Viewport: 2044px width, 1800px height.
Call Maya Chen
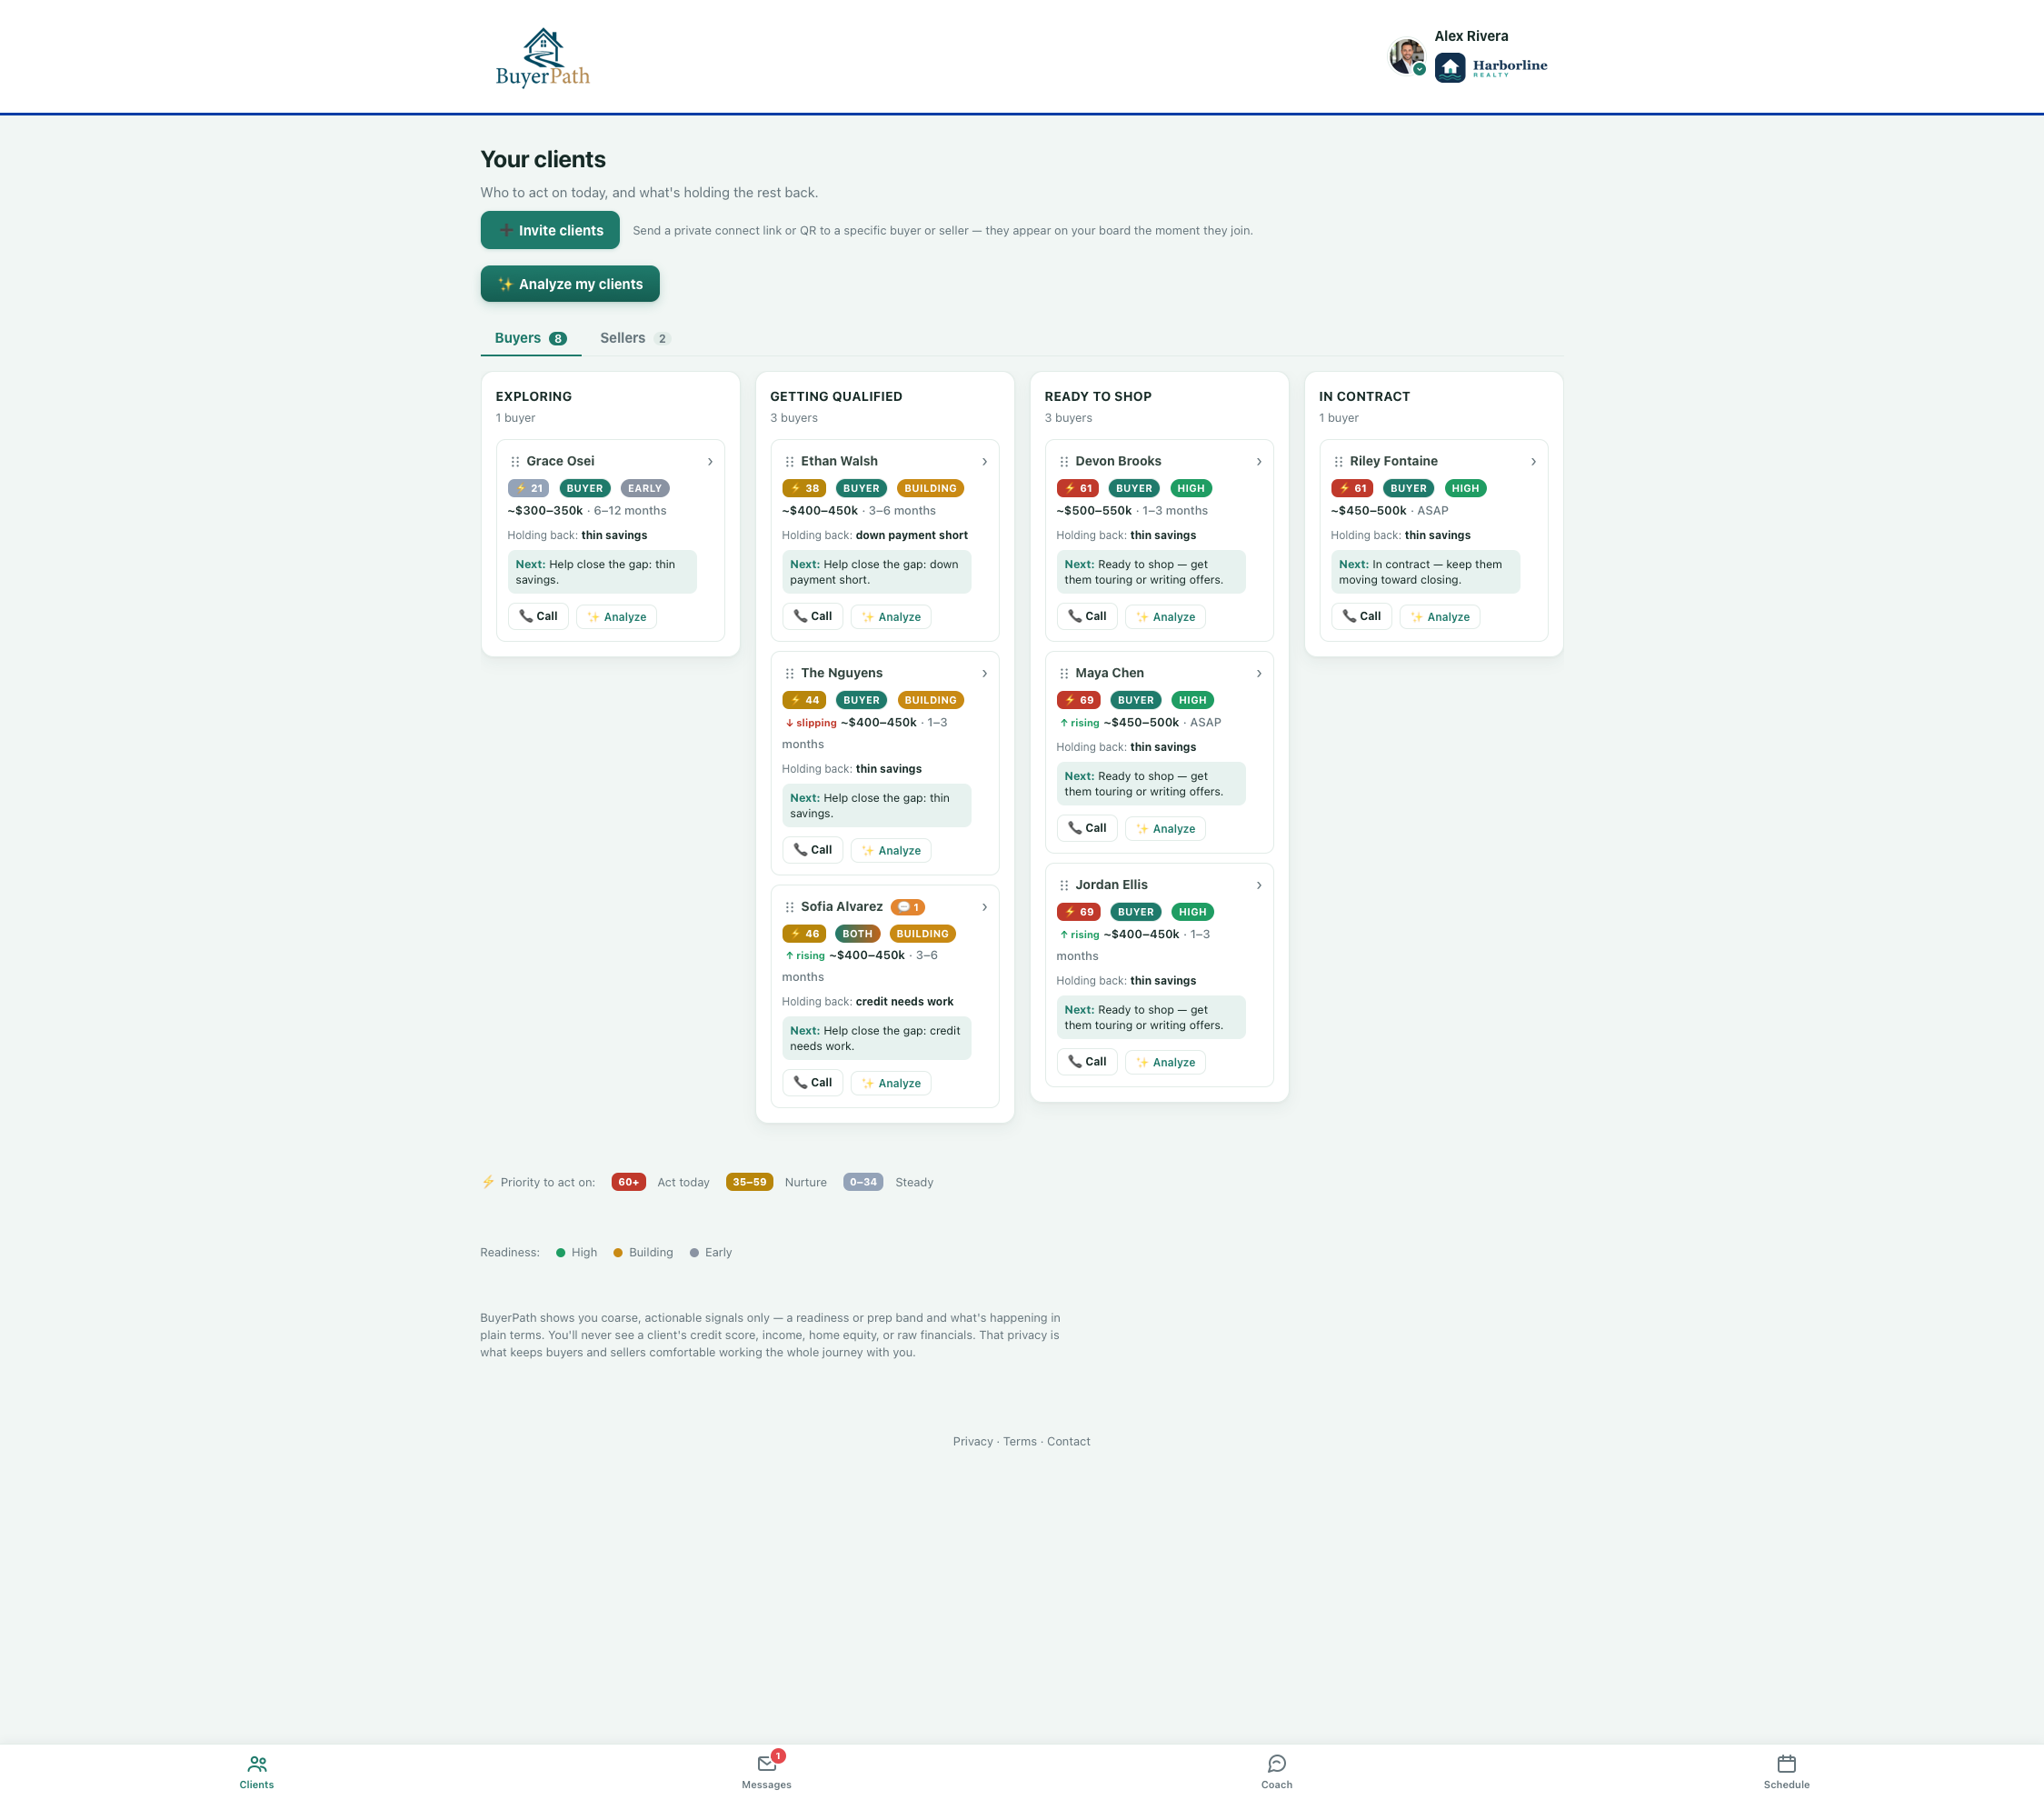pos(1087,829)
